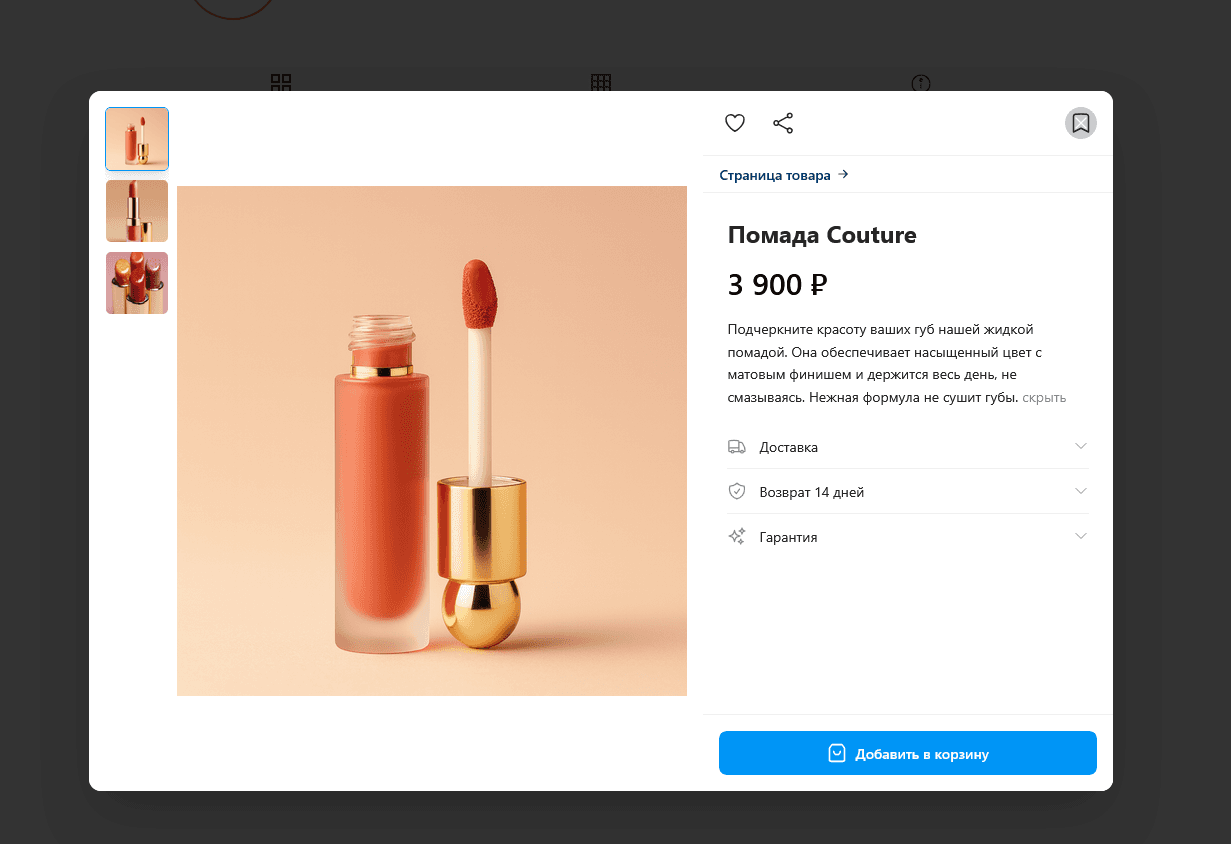Click the shield icon beside Возврат 14 дней
Image resolution: width=1231 pixels, height=844 pixels.
coord(737,490)
